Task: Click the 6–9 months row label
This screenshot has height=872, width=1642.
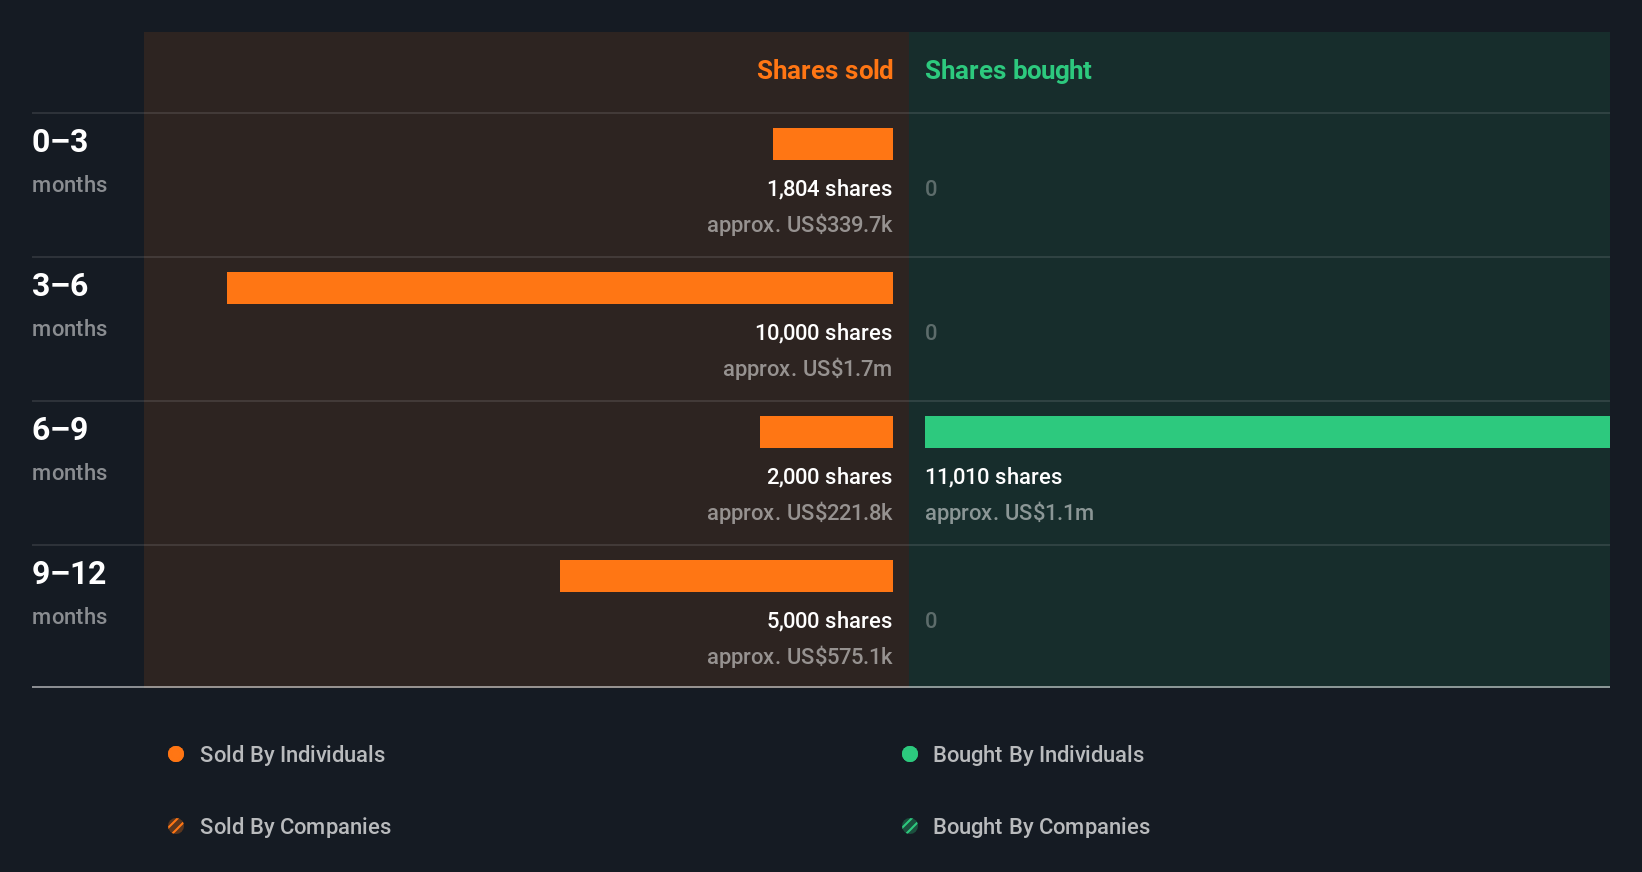Action: 69,448
